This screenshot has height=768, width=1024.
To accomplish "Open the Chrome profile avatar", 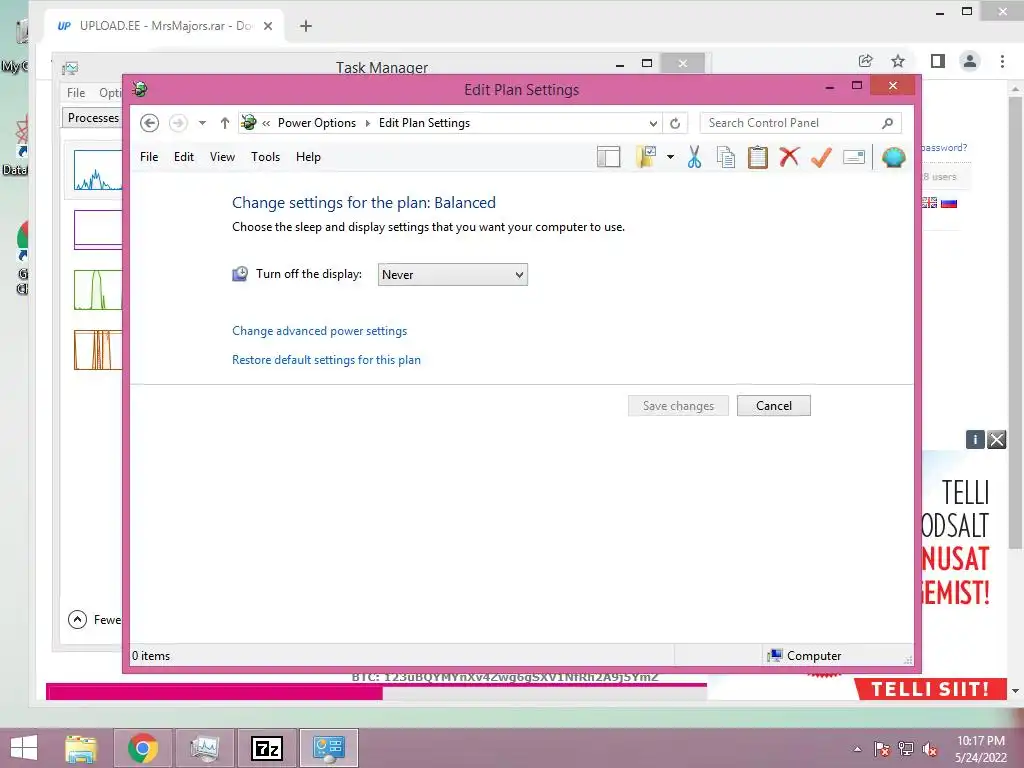I will (970, 61).
